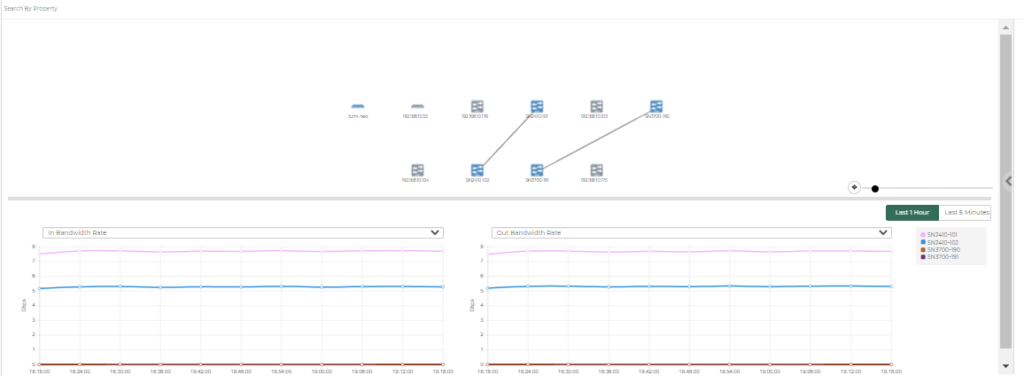Click the gray 192.168.10.176 switch icon
1024x376 pixels.
click(477, 106)
